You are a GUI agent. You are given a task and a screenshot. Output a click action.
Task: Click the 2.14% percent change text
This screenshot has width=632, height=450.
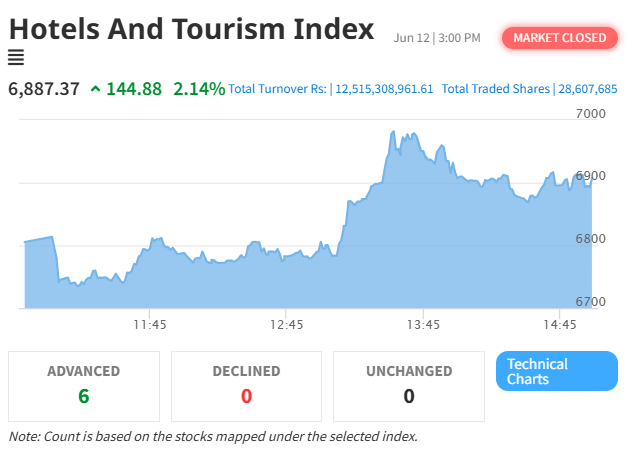pyautogui.click(x=199, y=89)
